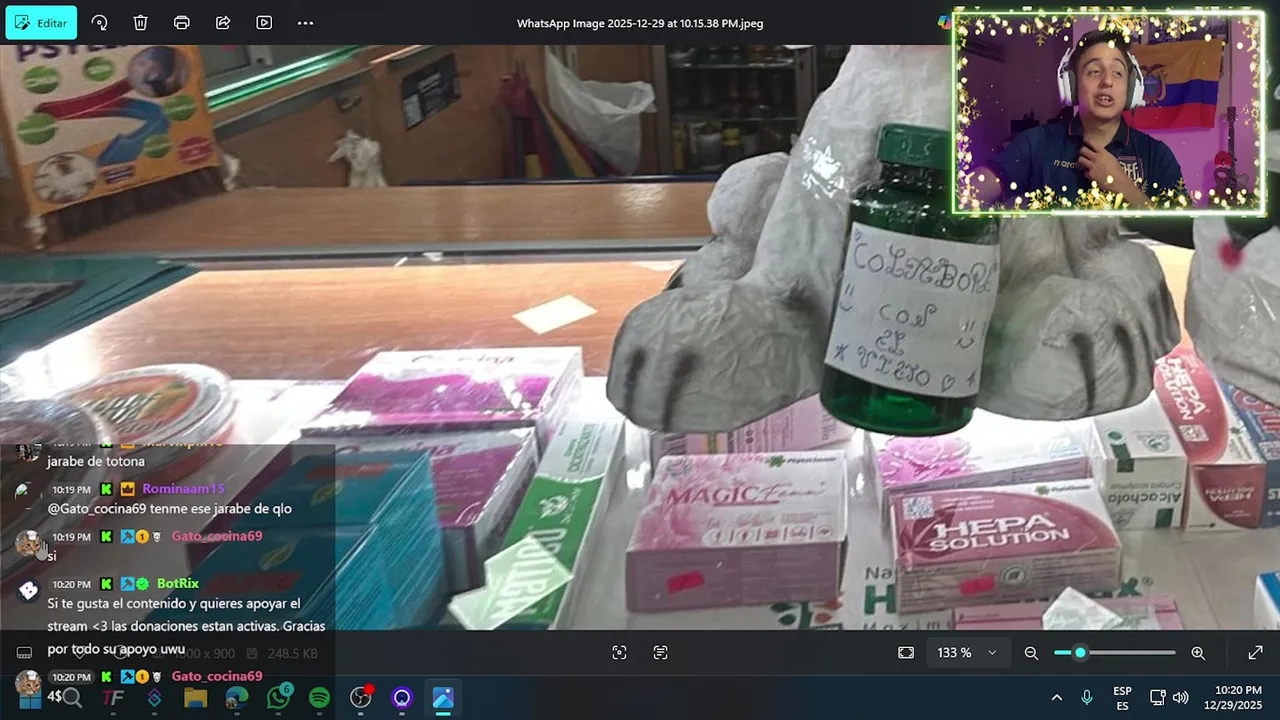
Task: Click Gato_cocina69 username at 10:20 PM
Action: pos(217,676)
